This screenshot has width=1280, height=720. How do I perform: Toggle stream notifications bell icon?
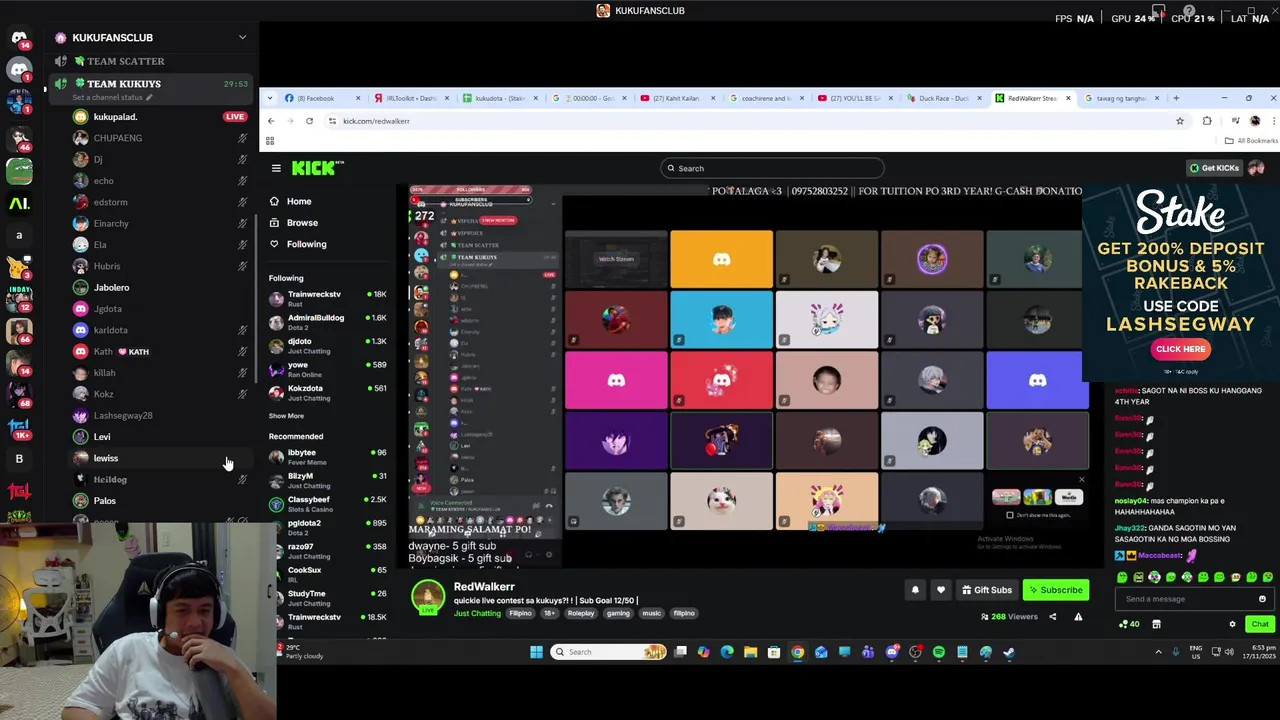click(915, 590)
